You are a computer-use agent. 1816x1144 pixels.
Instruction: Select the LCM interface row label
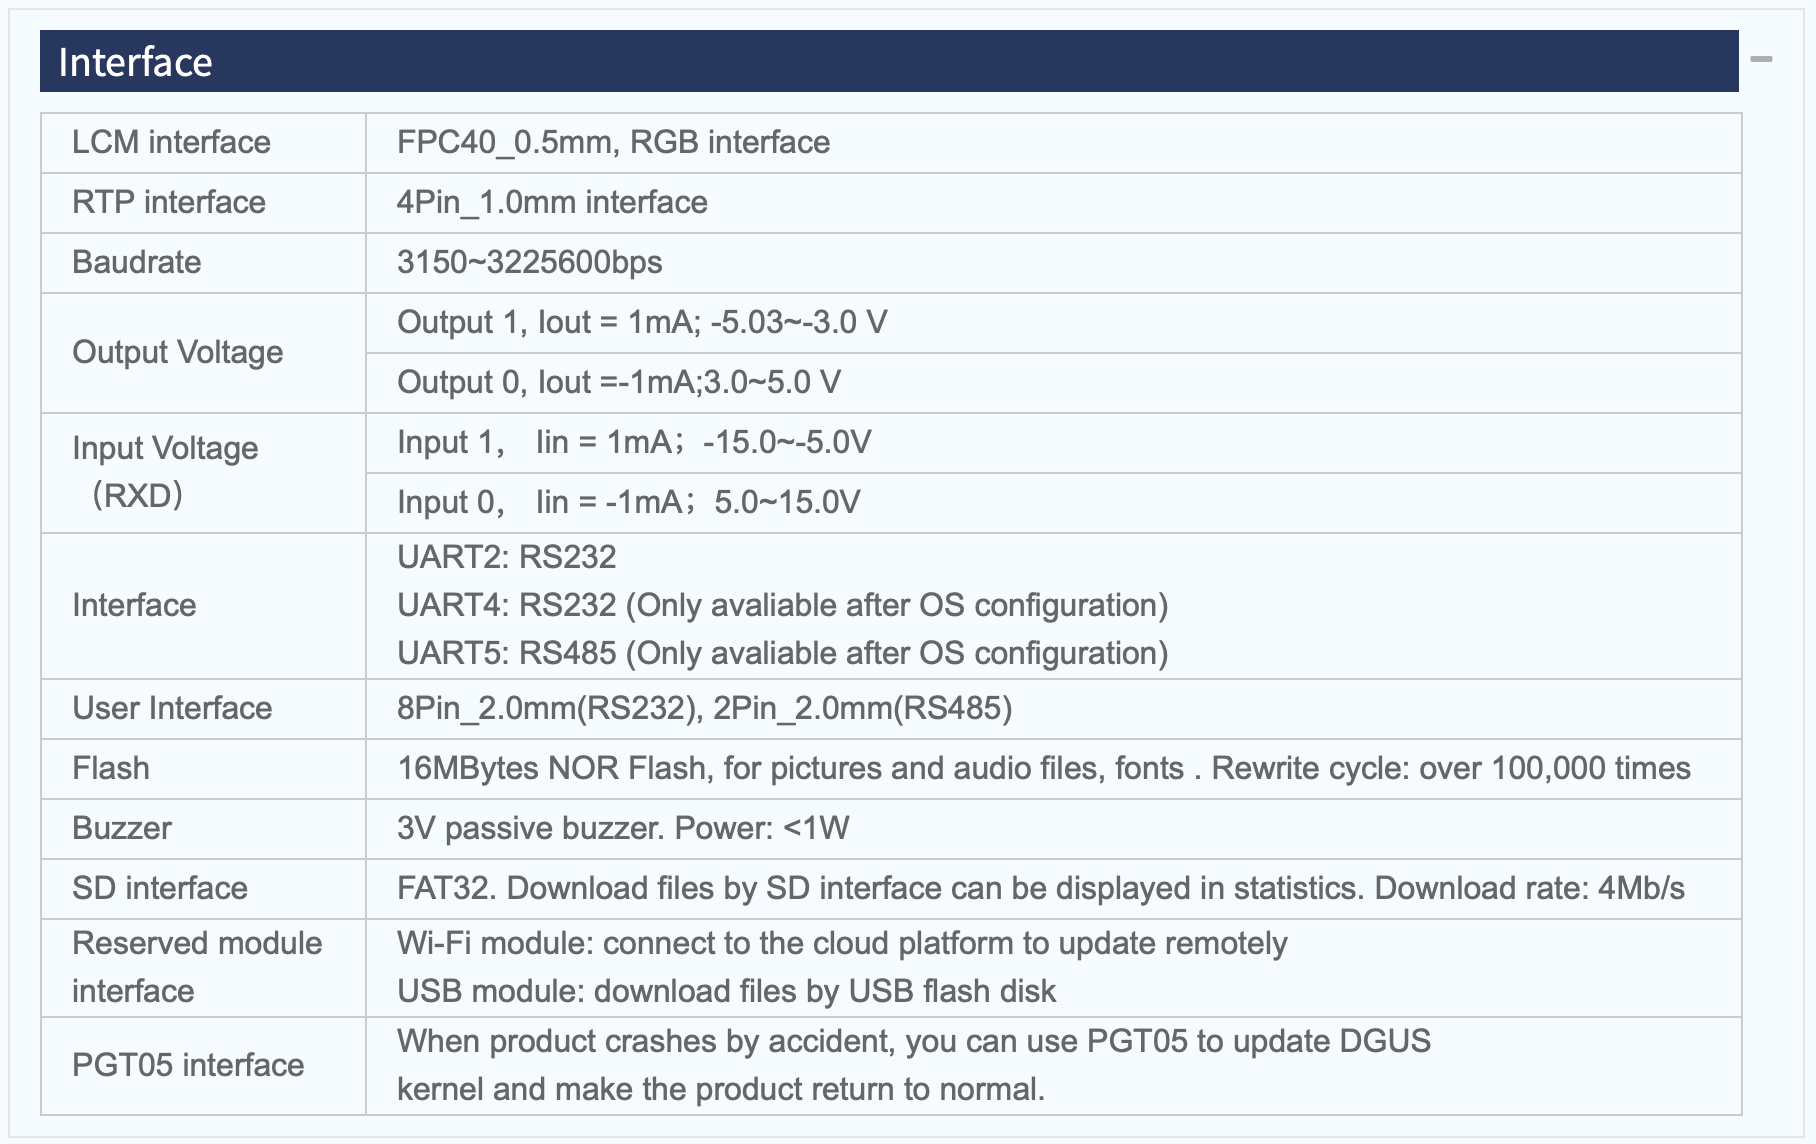[x=171, y=142]
